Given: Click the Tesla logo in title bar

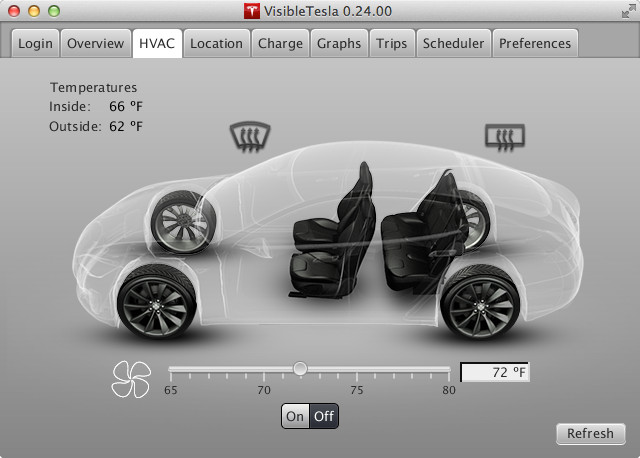Looking at the screenshot, I should click(252, 11).
